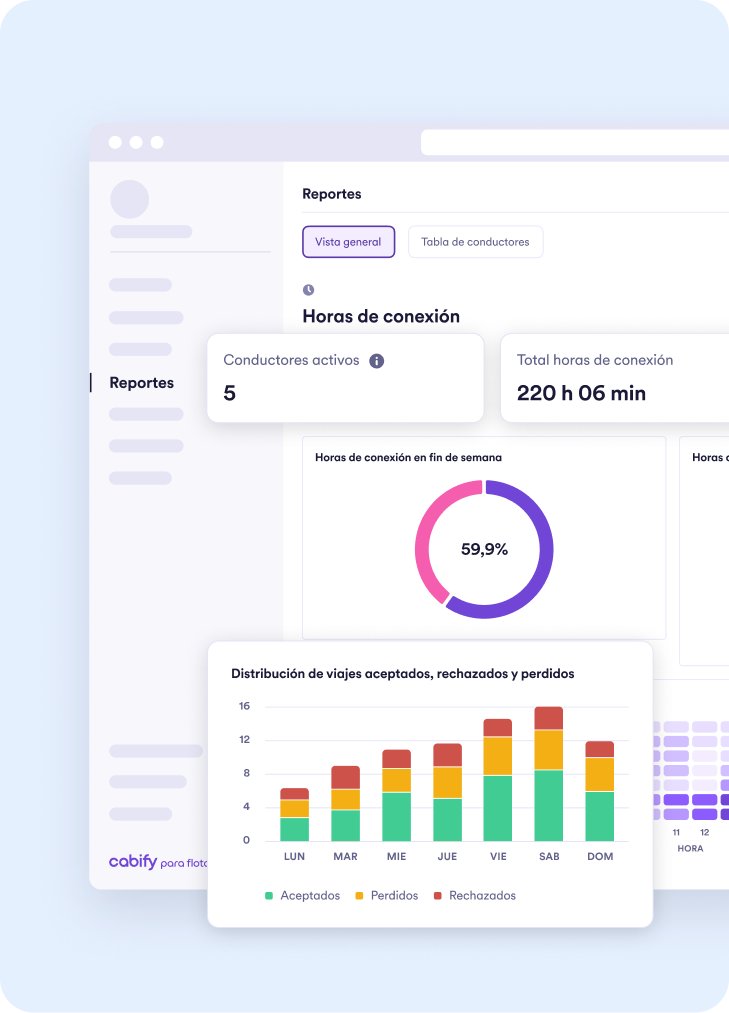Click the Total horas de conexión card

pos(614,378)
